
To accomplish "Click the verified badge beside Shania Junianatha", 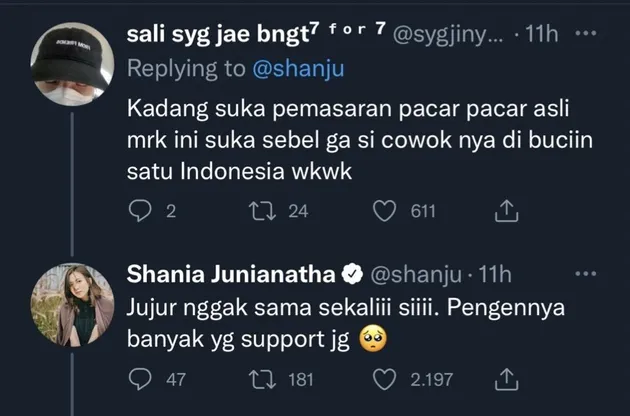I will click(353, 272).
